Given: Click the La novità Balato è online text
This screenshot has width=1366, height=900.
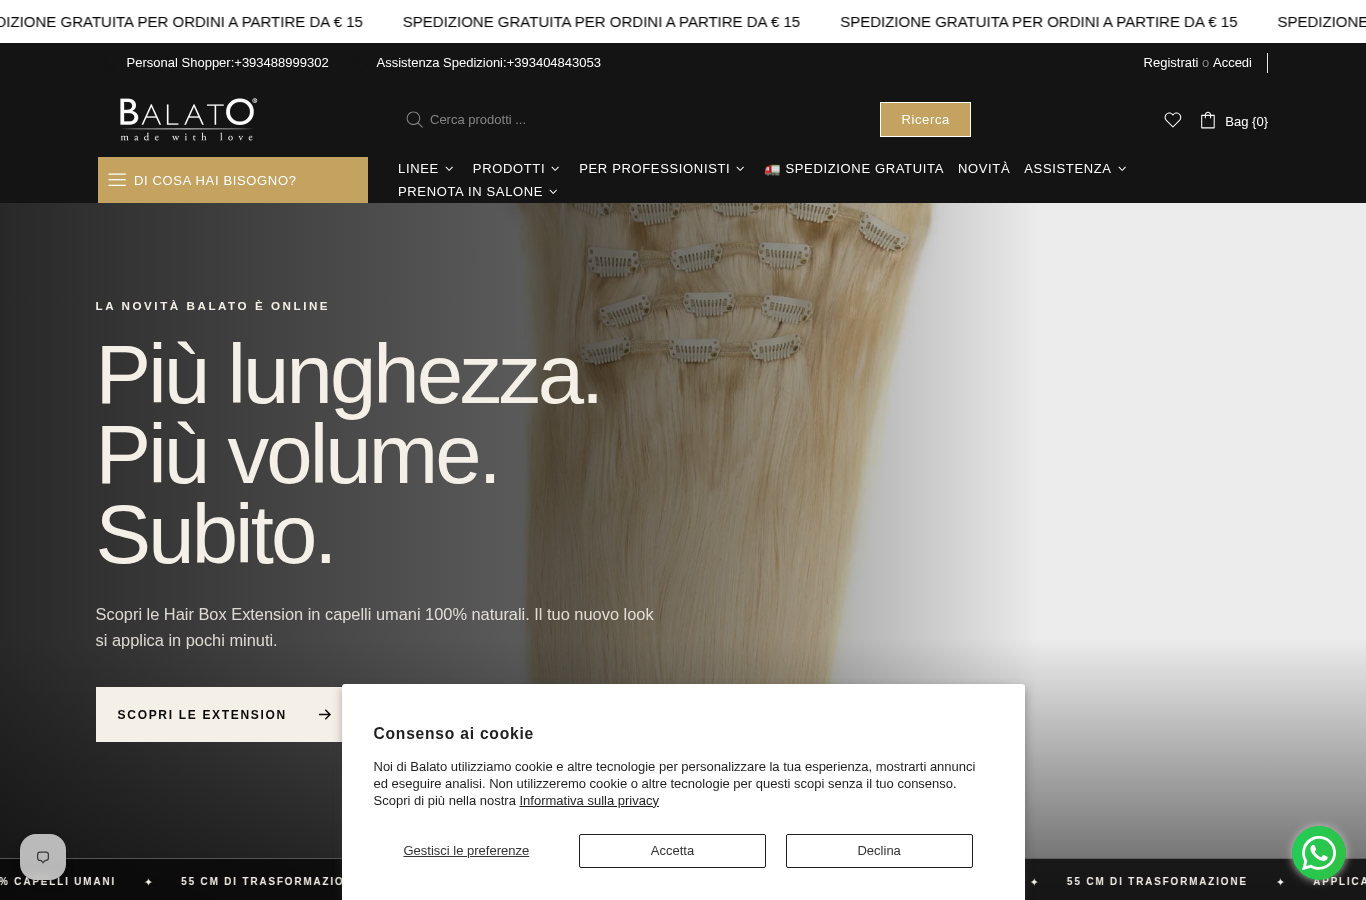Looking at the screenshot, I should [212, 306].
